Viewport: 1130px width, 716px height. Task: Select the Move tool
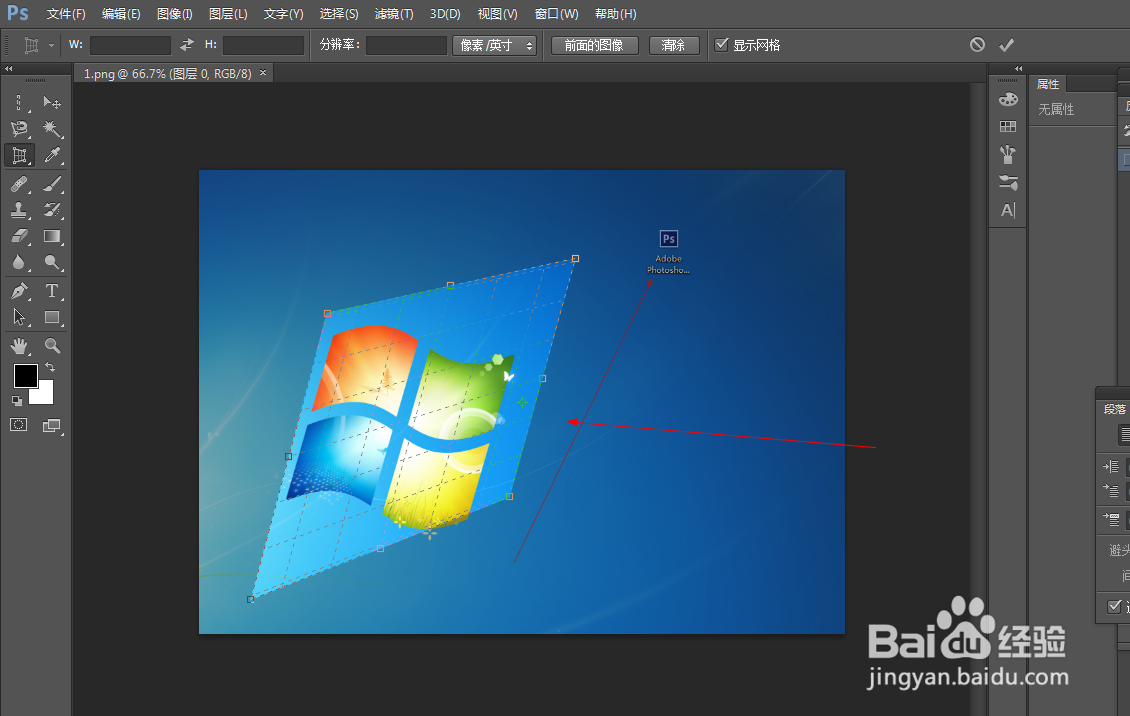pos(52,102)
